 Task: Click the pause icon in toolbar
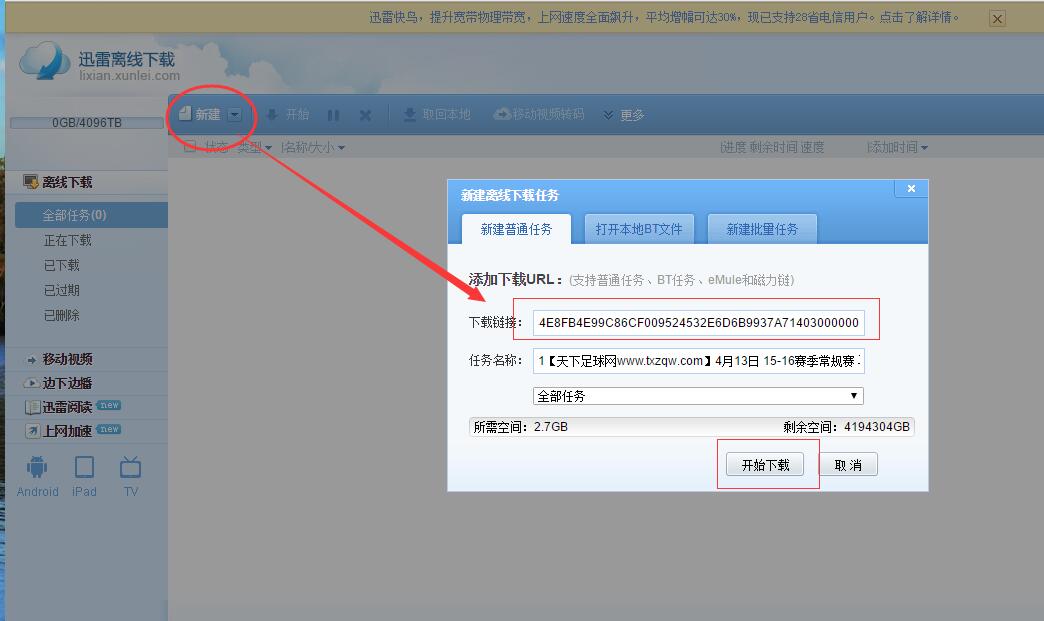click(x=334, y=115)
